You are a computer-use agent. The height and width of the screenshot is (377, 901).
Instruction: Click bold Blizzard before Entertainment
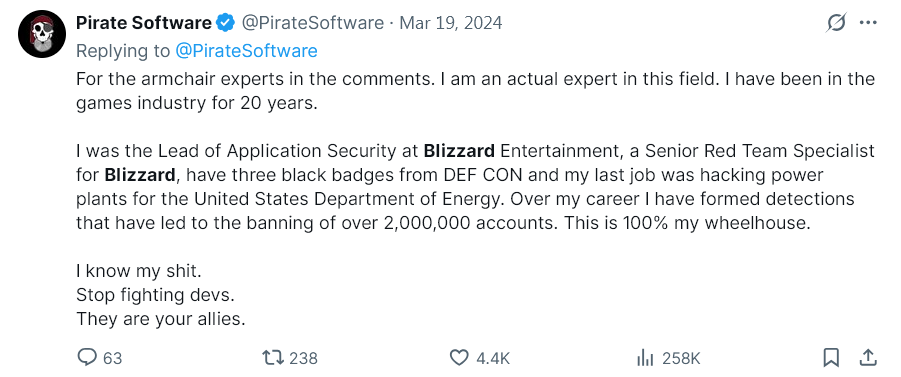pos(459,151)
